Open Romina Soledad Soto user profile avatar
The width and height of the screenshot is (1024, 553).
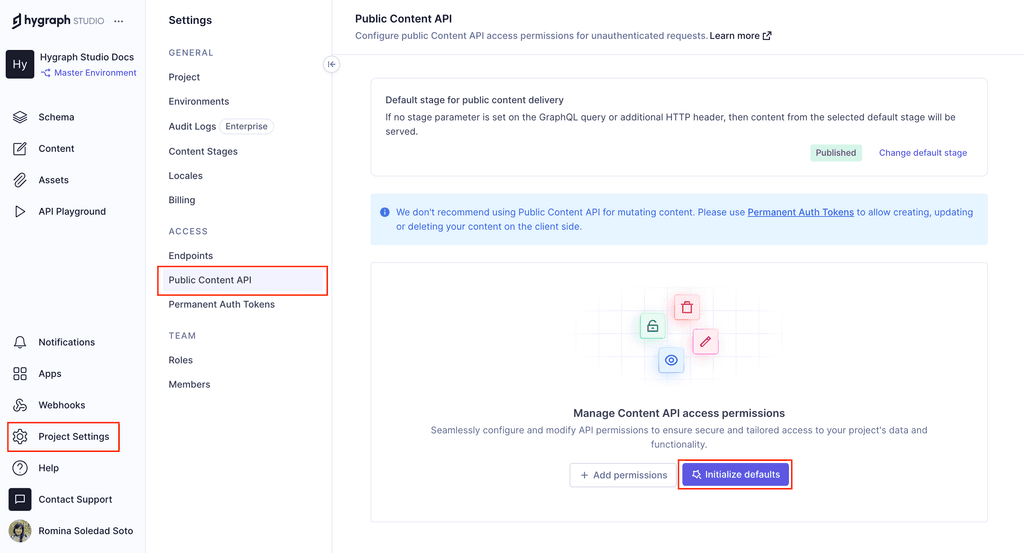20,531
